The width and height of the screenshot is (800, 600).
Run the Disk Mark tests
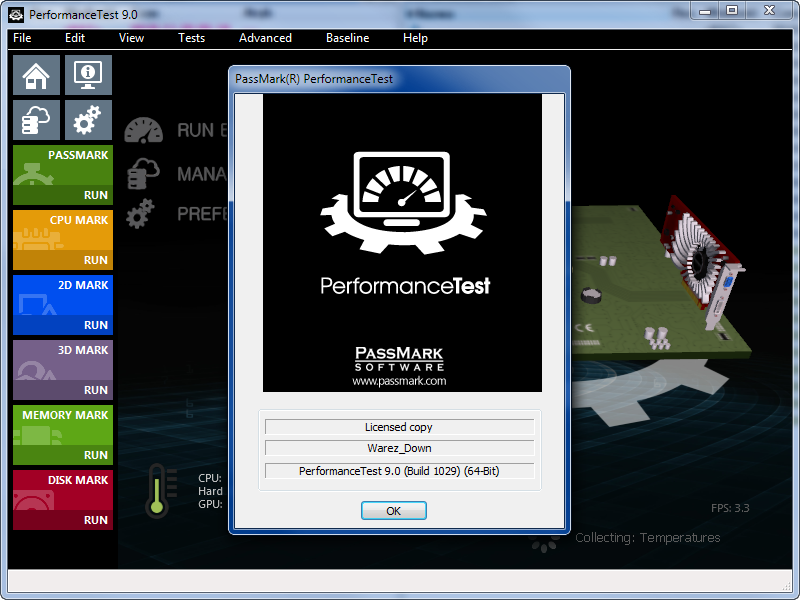tap(95, 520)
